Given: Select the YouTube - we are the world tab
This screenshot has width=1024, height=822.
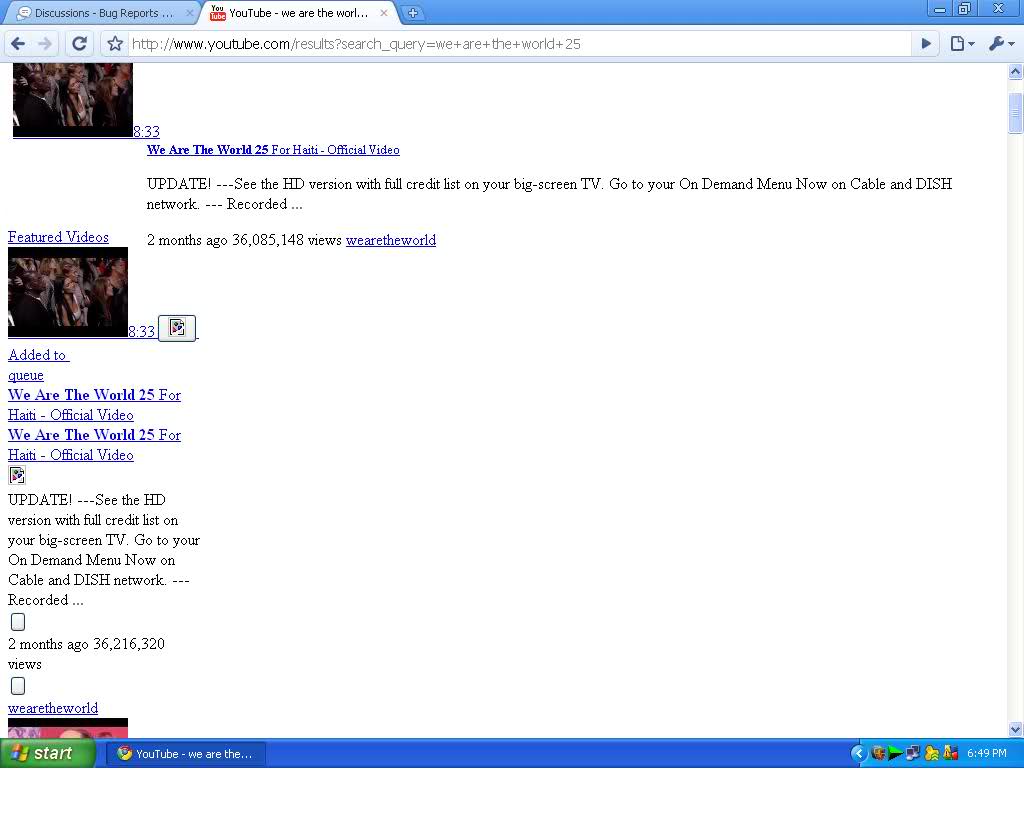Looking at the screenshot, I should [300, 12].
